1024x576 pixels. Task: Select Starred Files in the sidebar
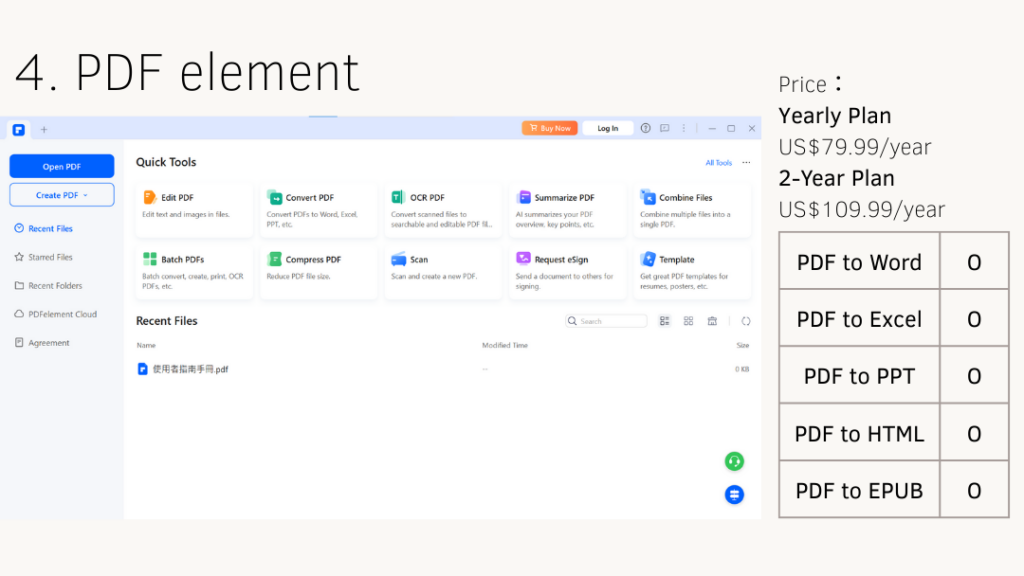click(44, 257)
